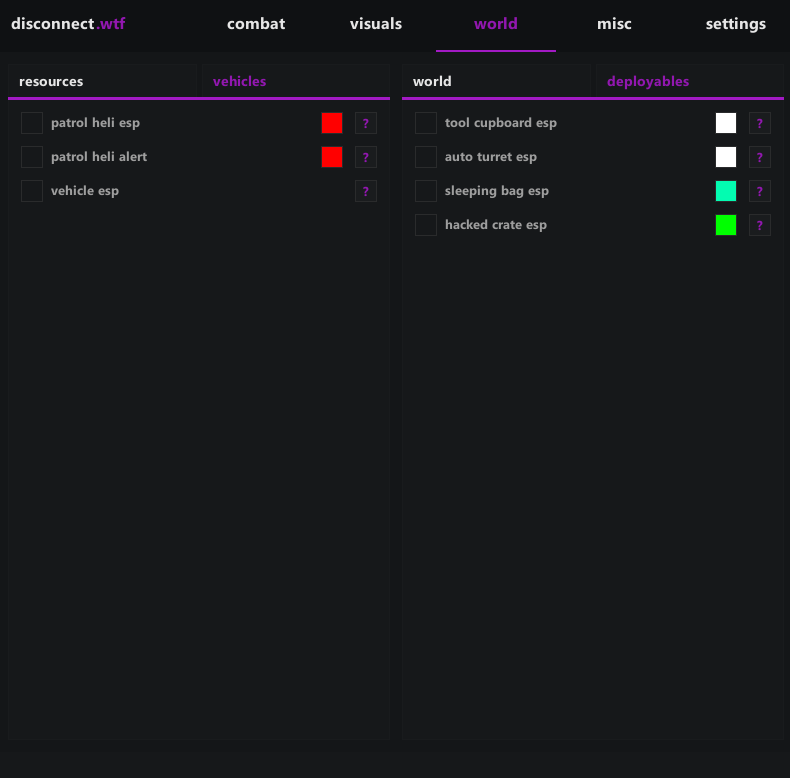Click the disconnect.wtf logo
Screen dimensions: 790x778
[68, 24]
